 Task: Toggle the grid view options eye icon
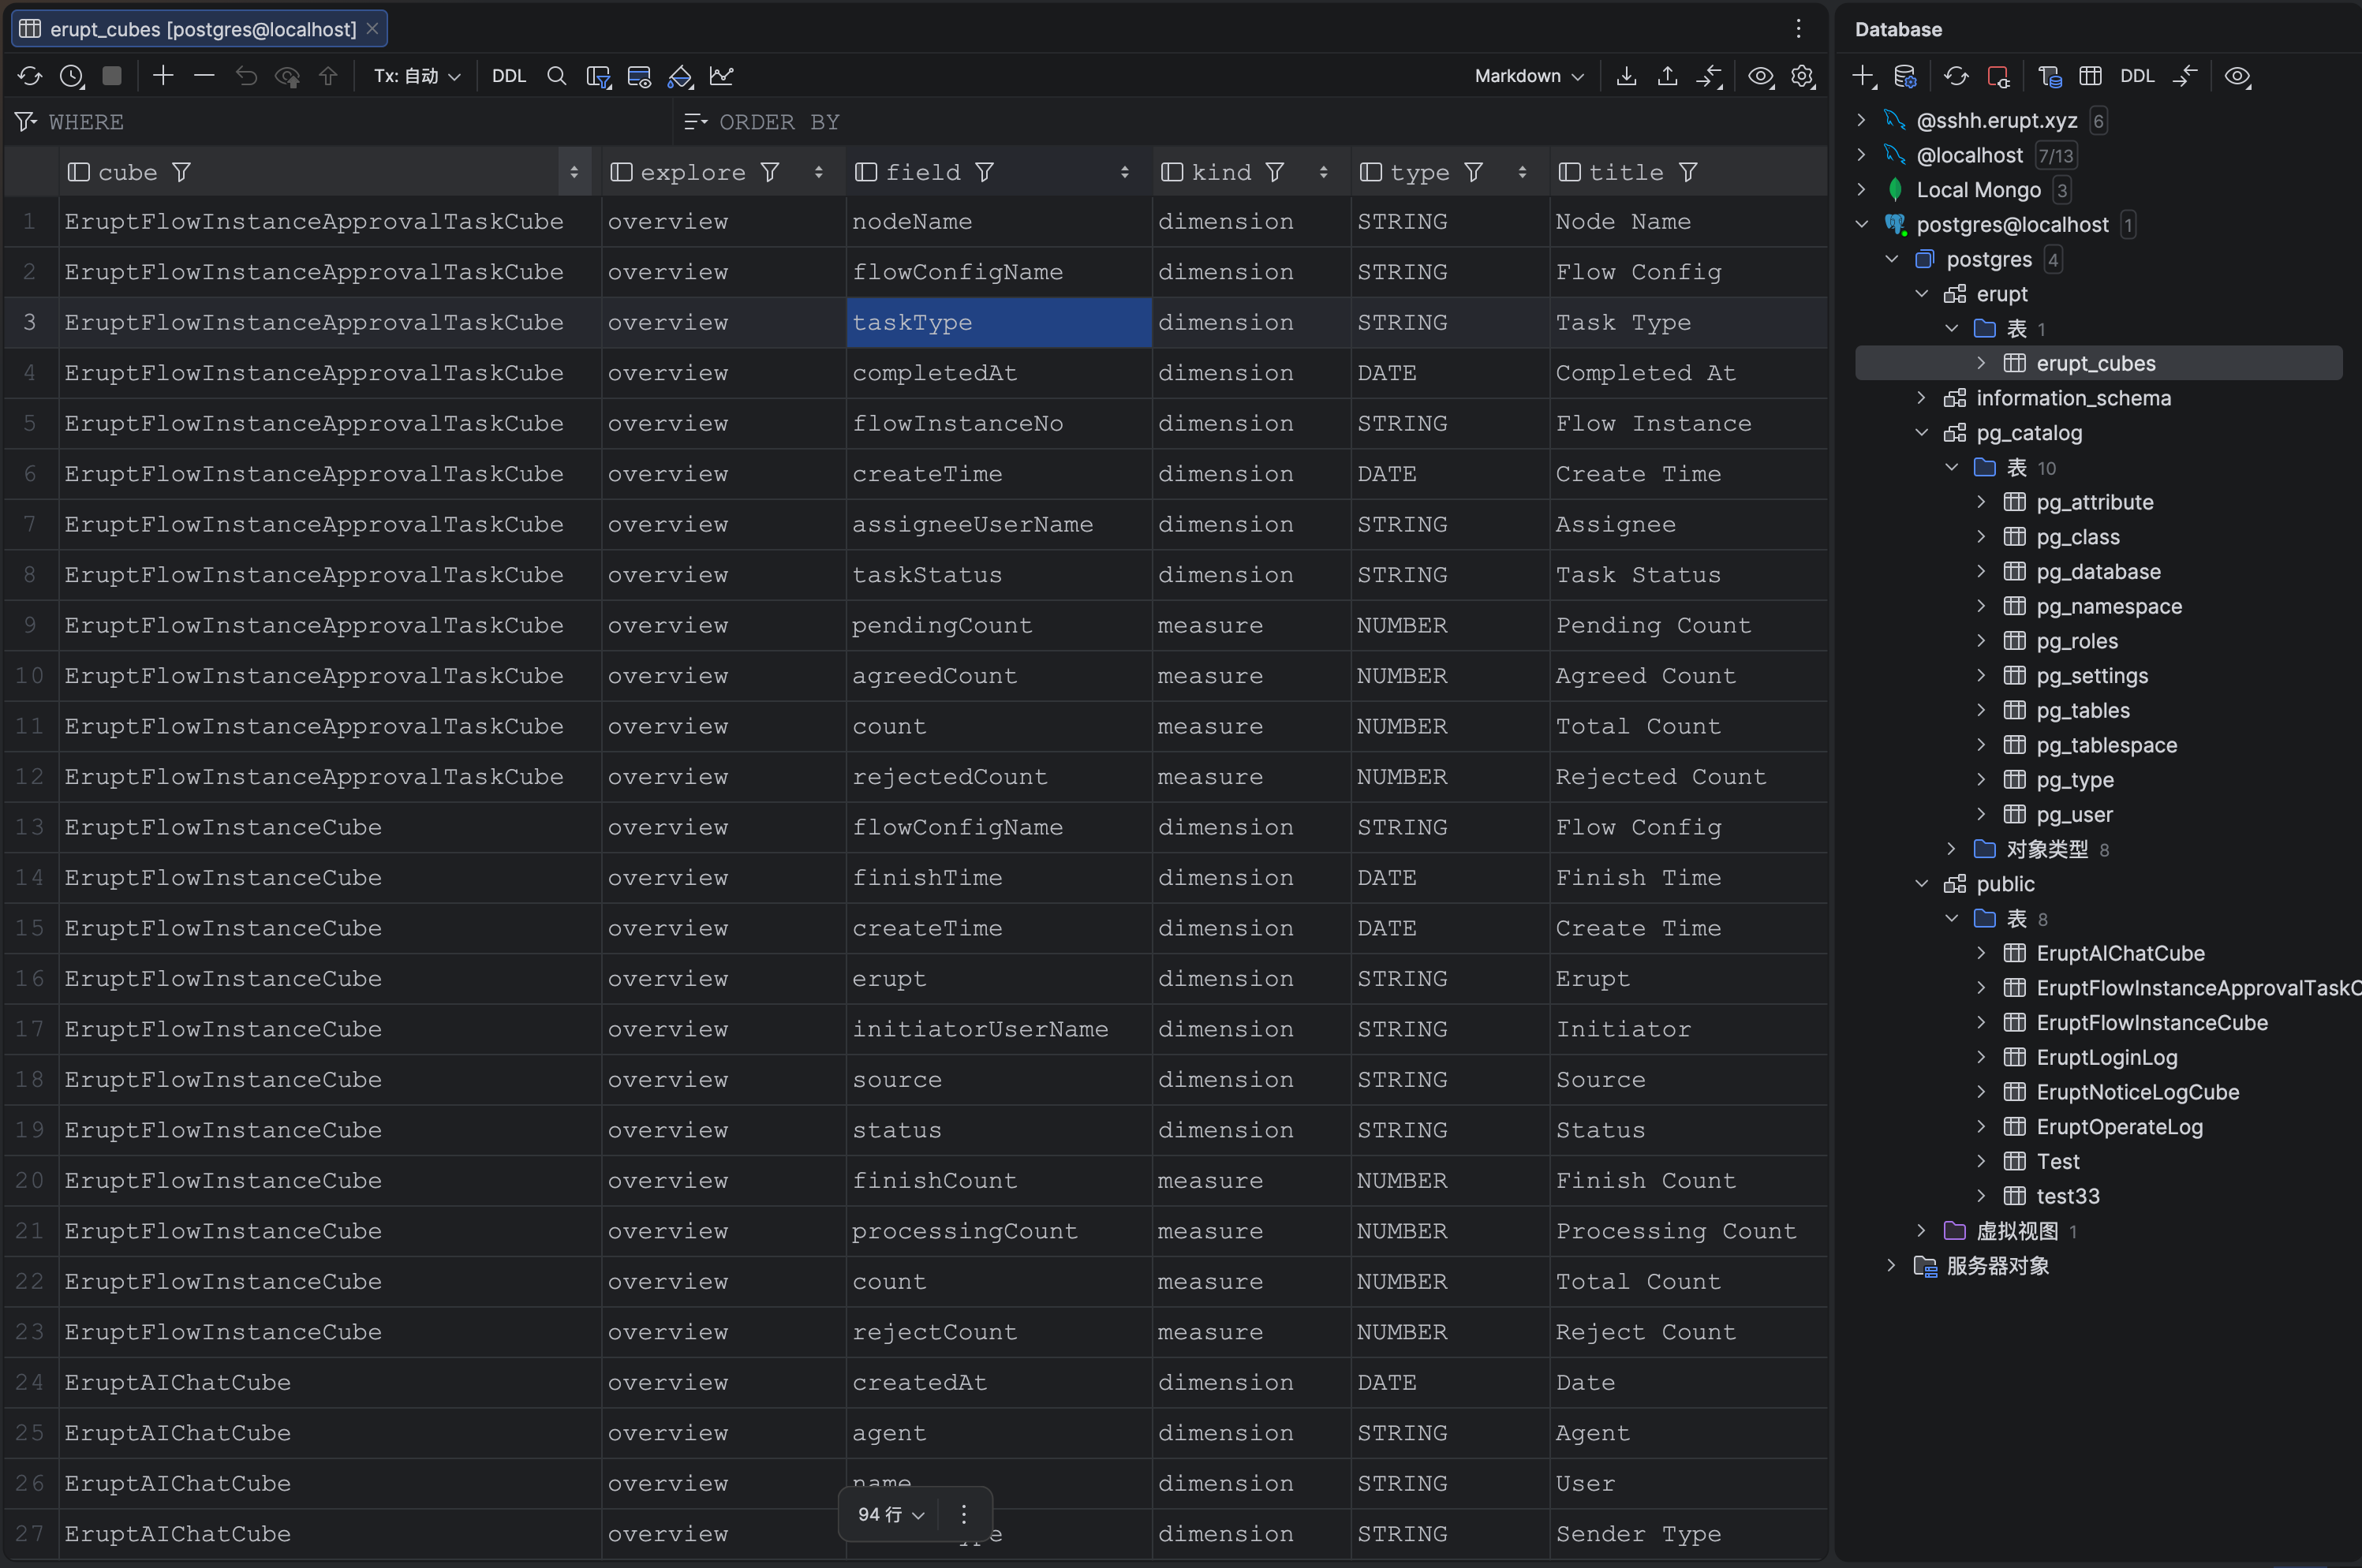[x=1760, y=76]
